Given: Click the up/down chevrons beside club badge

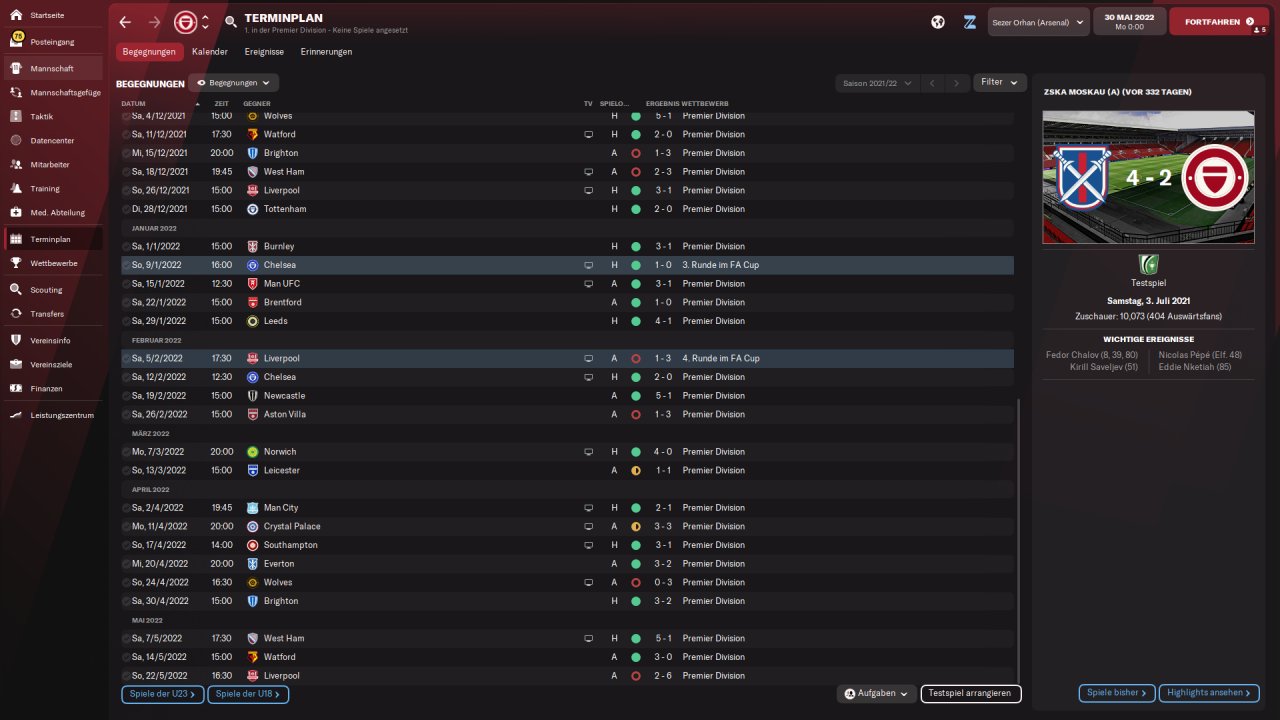Looking at the screenshot, I should (206, 22).
